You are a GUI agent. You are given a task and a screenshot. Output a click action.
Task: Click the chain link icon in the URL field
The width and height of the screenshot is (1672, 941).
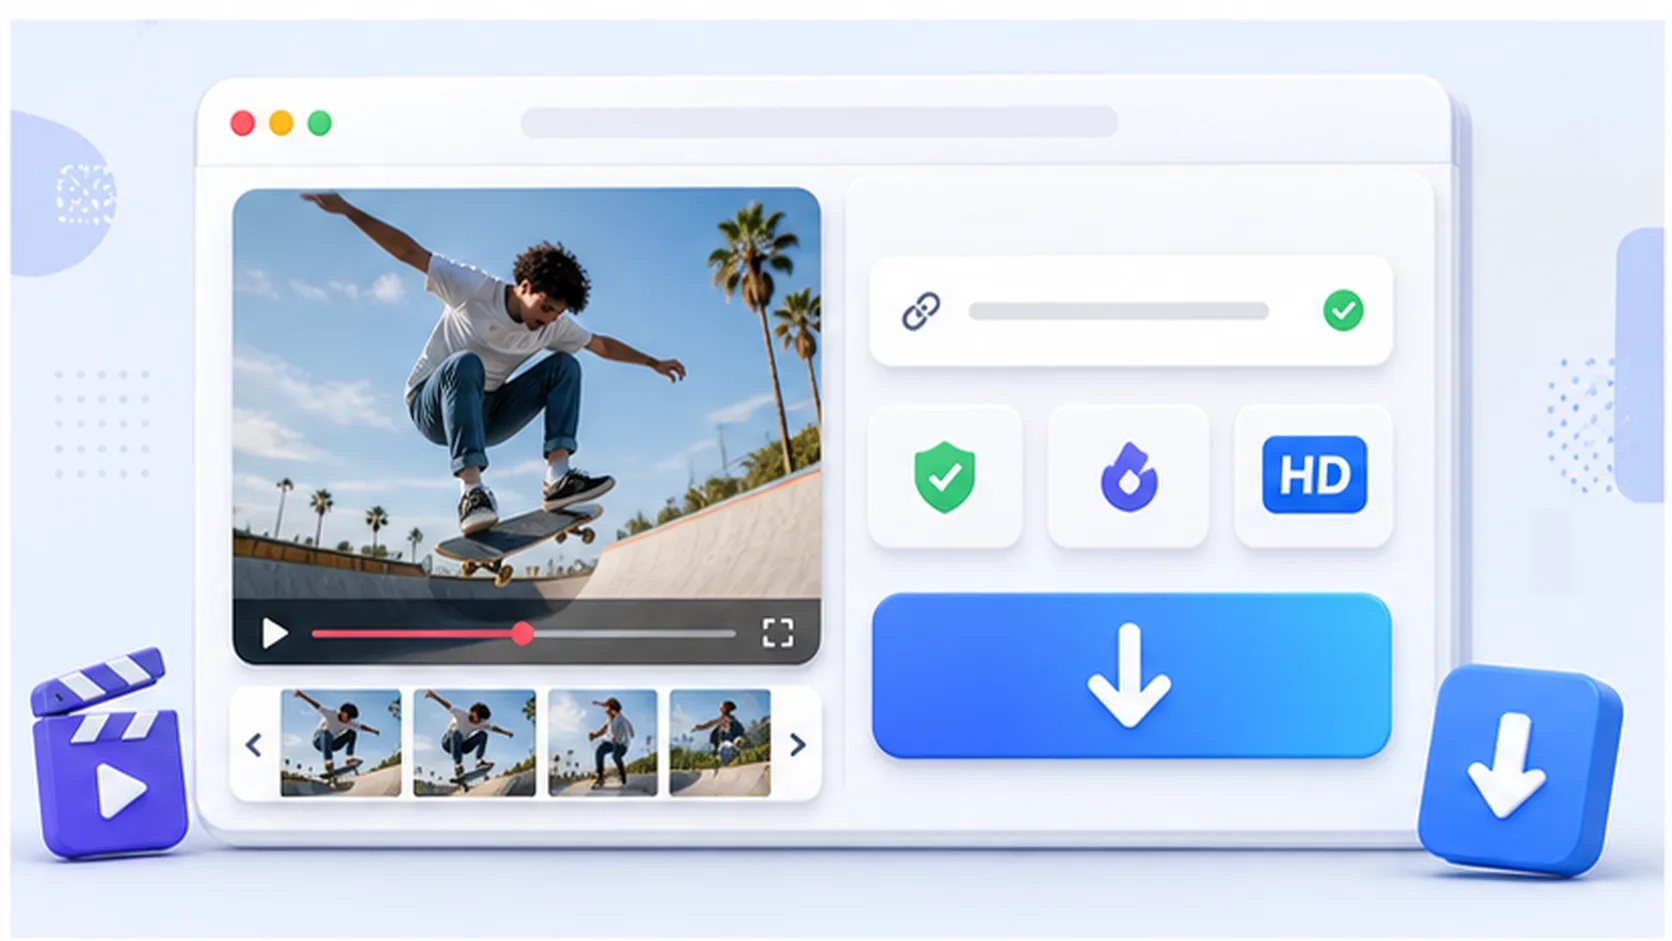(921, 311)
